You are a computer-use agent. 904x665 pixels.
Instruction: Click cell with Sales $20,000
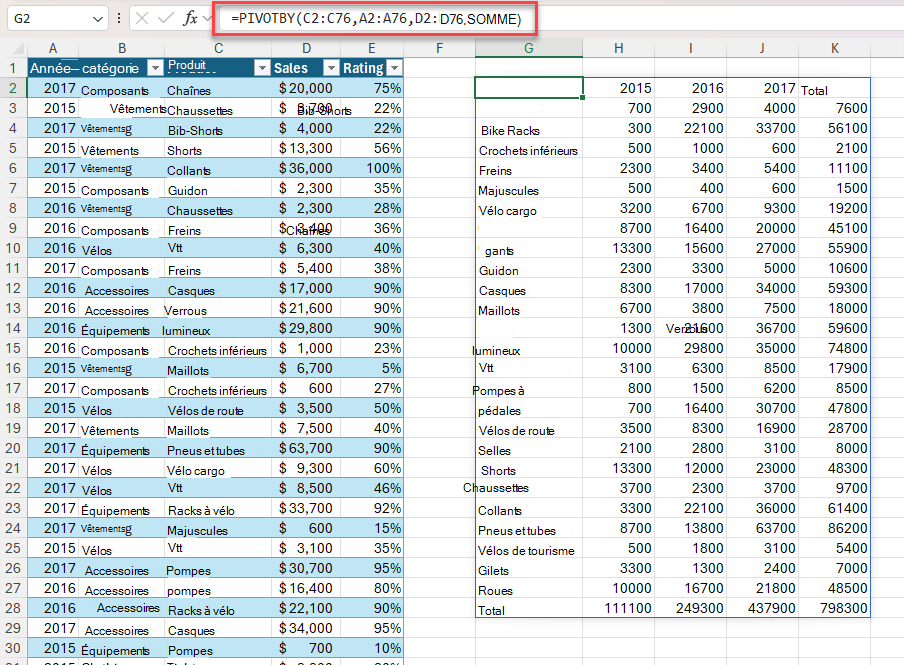[x=306, y=88]
